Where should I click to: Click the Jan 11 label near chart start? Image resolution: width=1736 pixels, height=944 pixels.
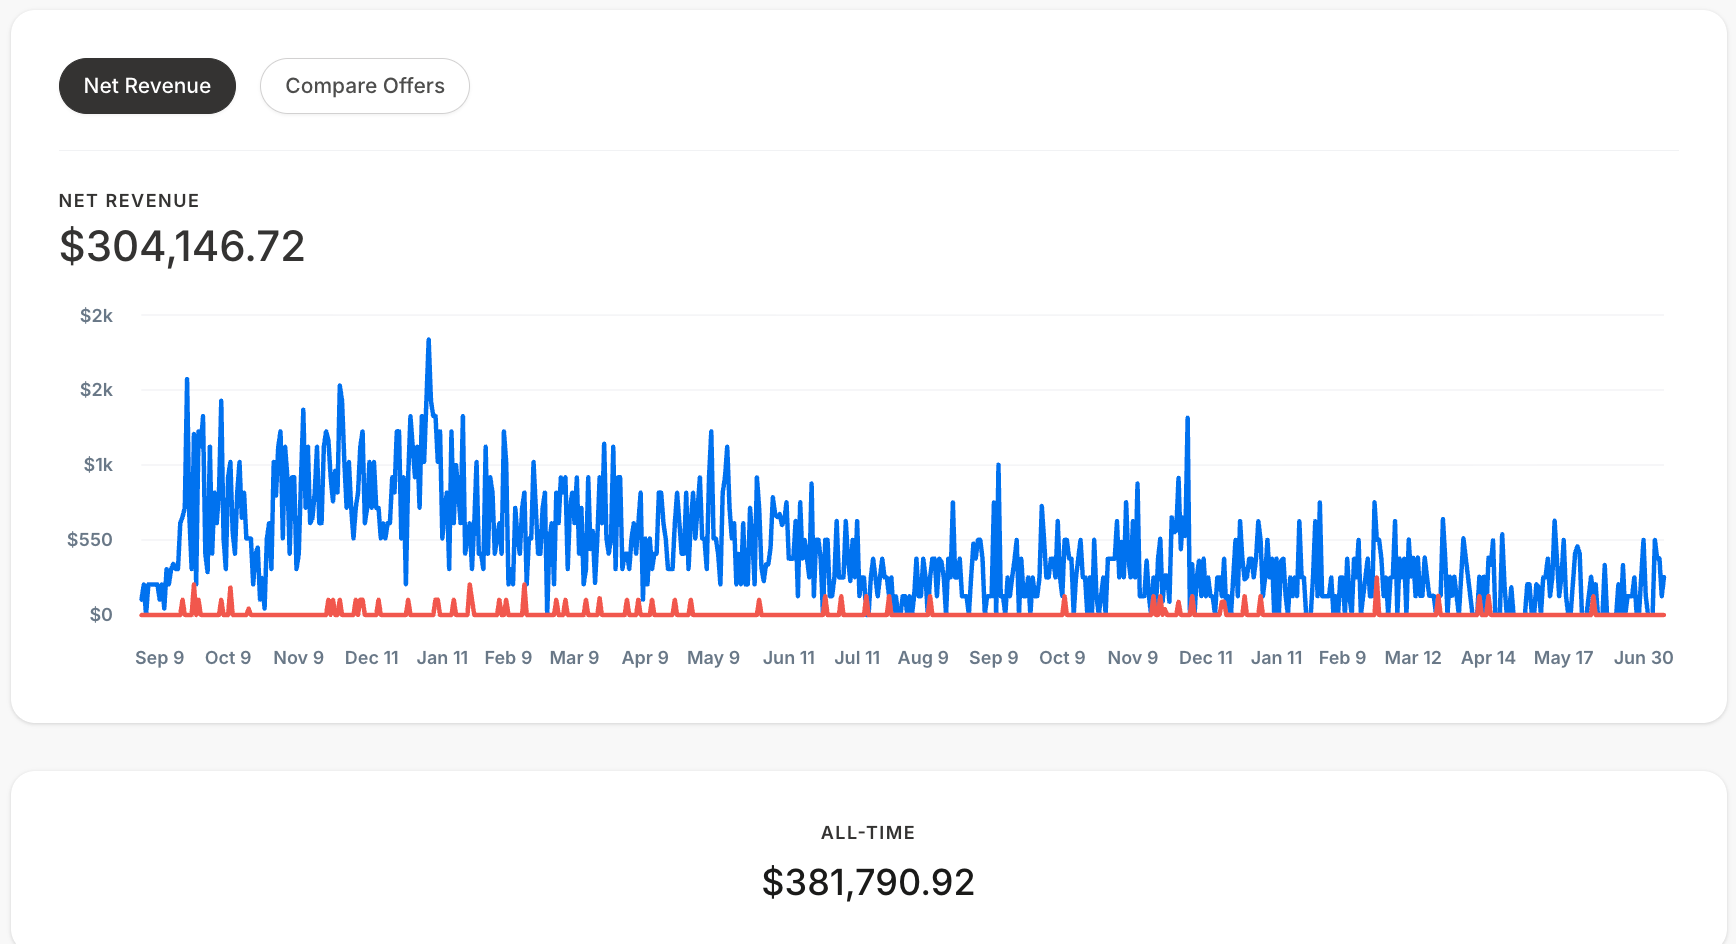442,658
